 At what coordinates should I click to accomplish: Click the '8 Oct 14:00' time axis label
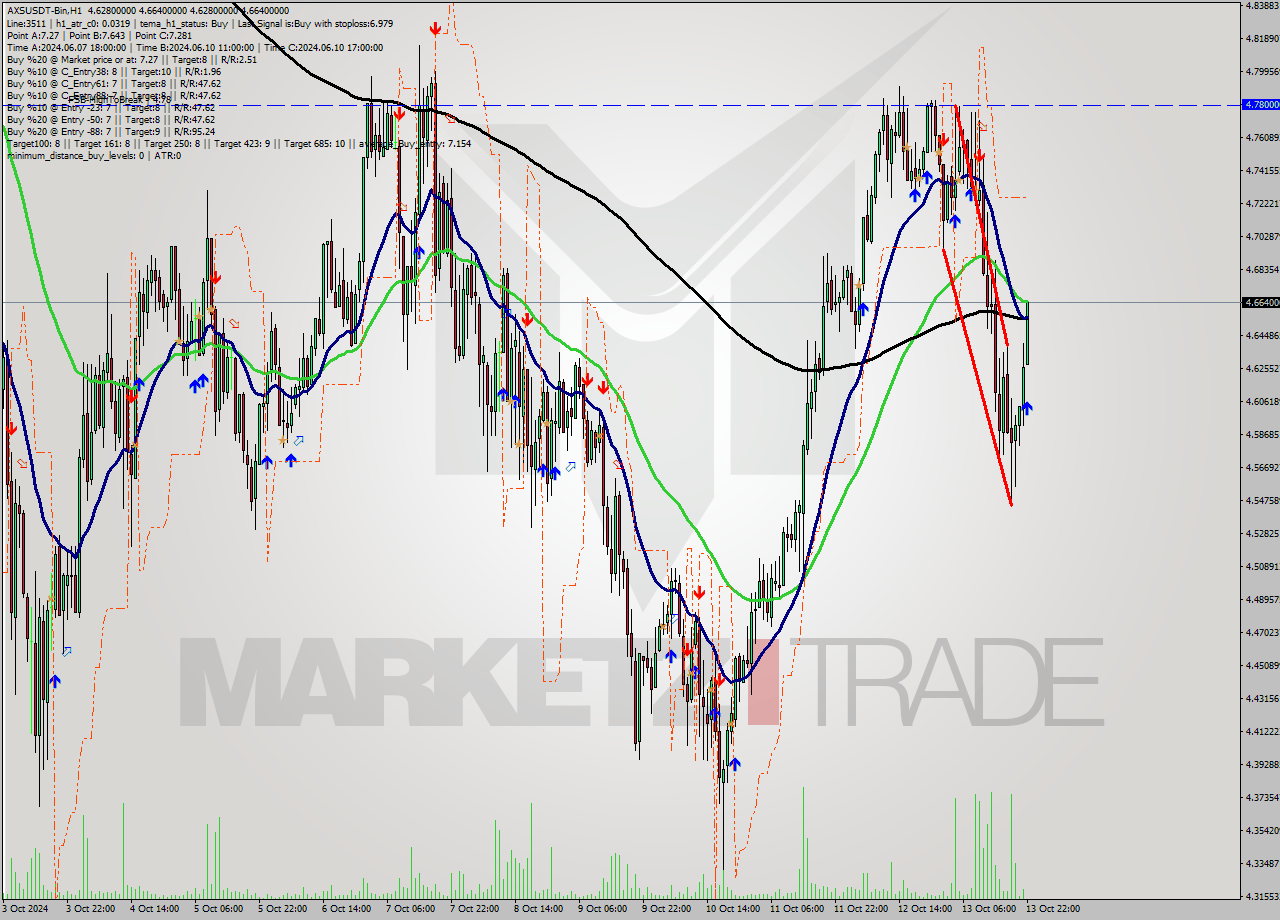click(x=539, y=909)
